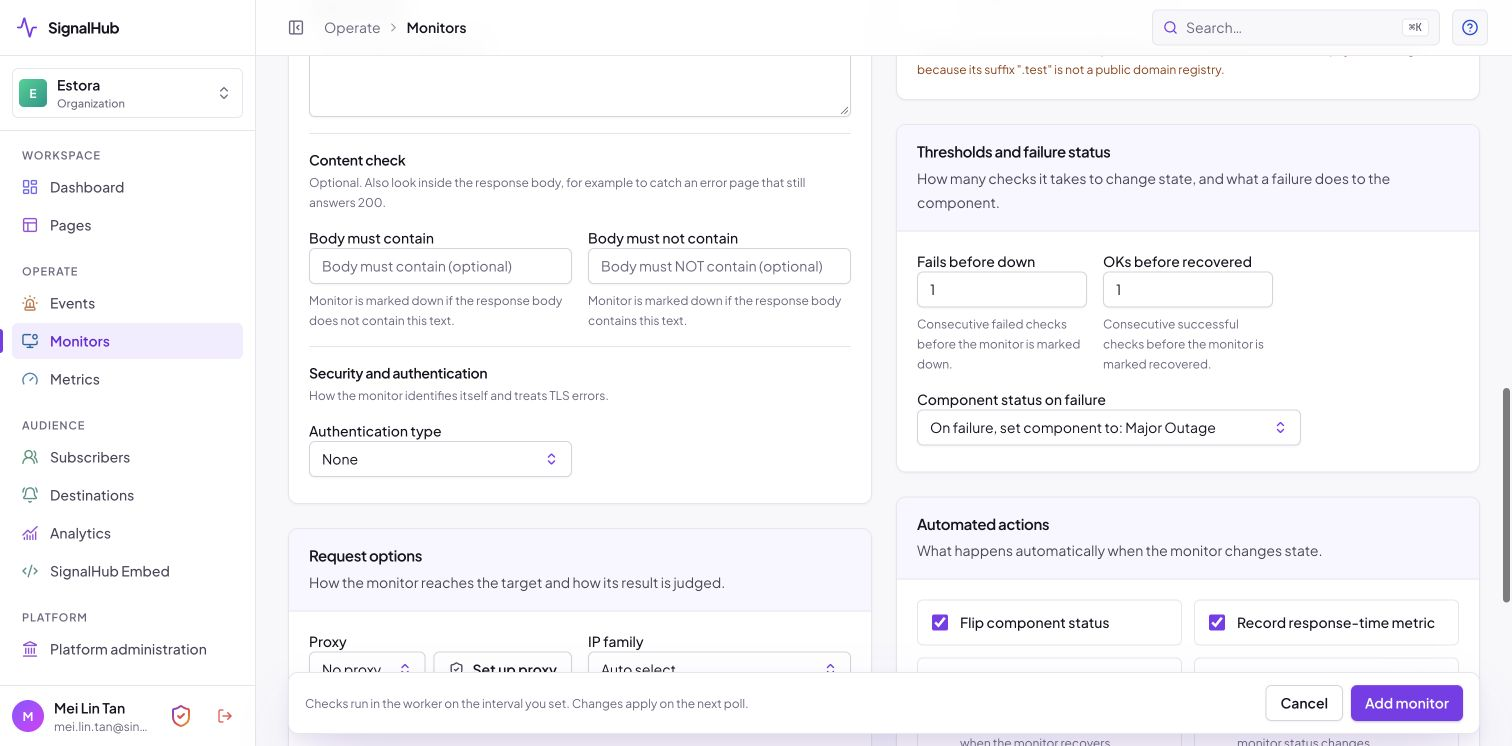Click the SignalHub logo
This screenshot has height=746, width=1512.
coord(68,28)
